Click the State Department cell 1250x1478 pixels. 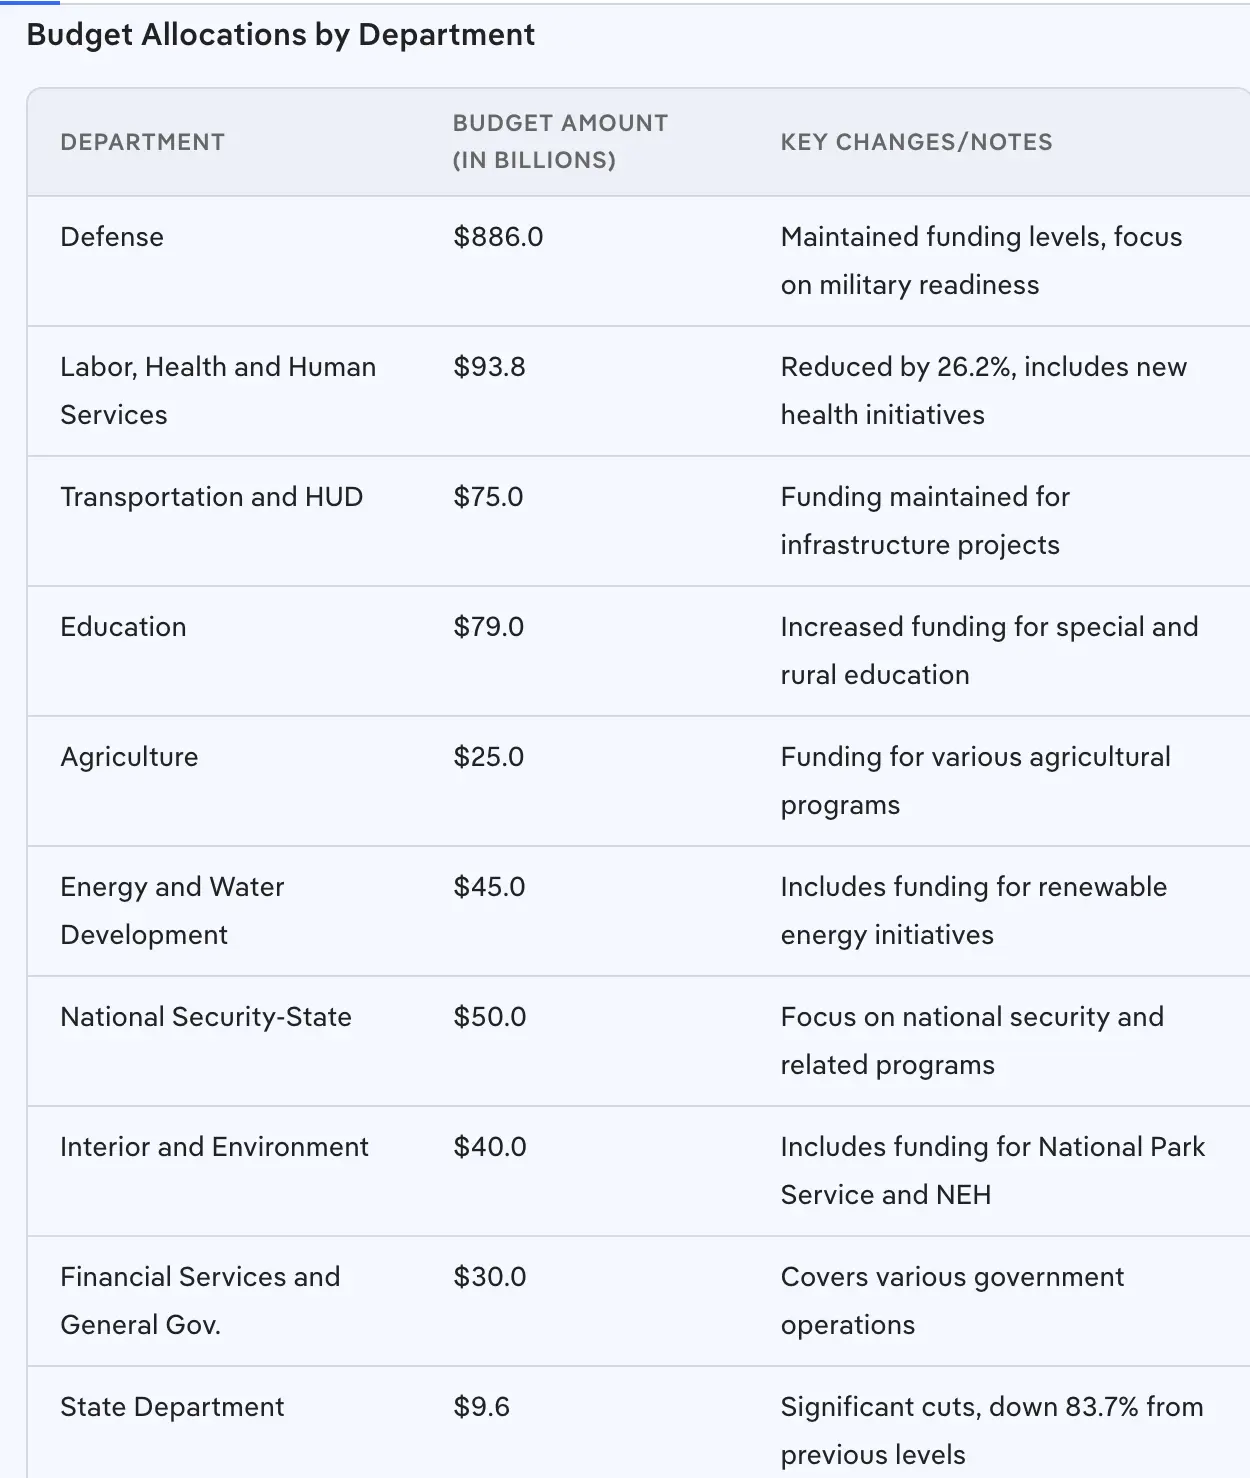172,1407
